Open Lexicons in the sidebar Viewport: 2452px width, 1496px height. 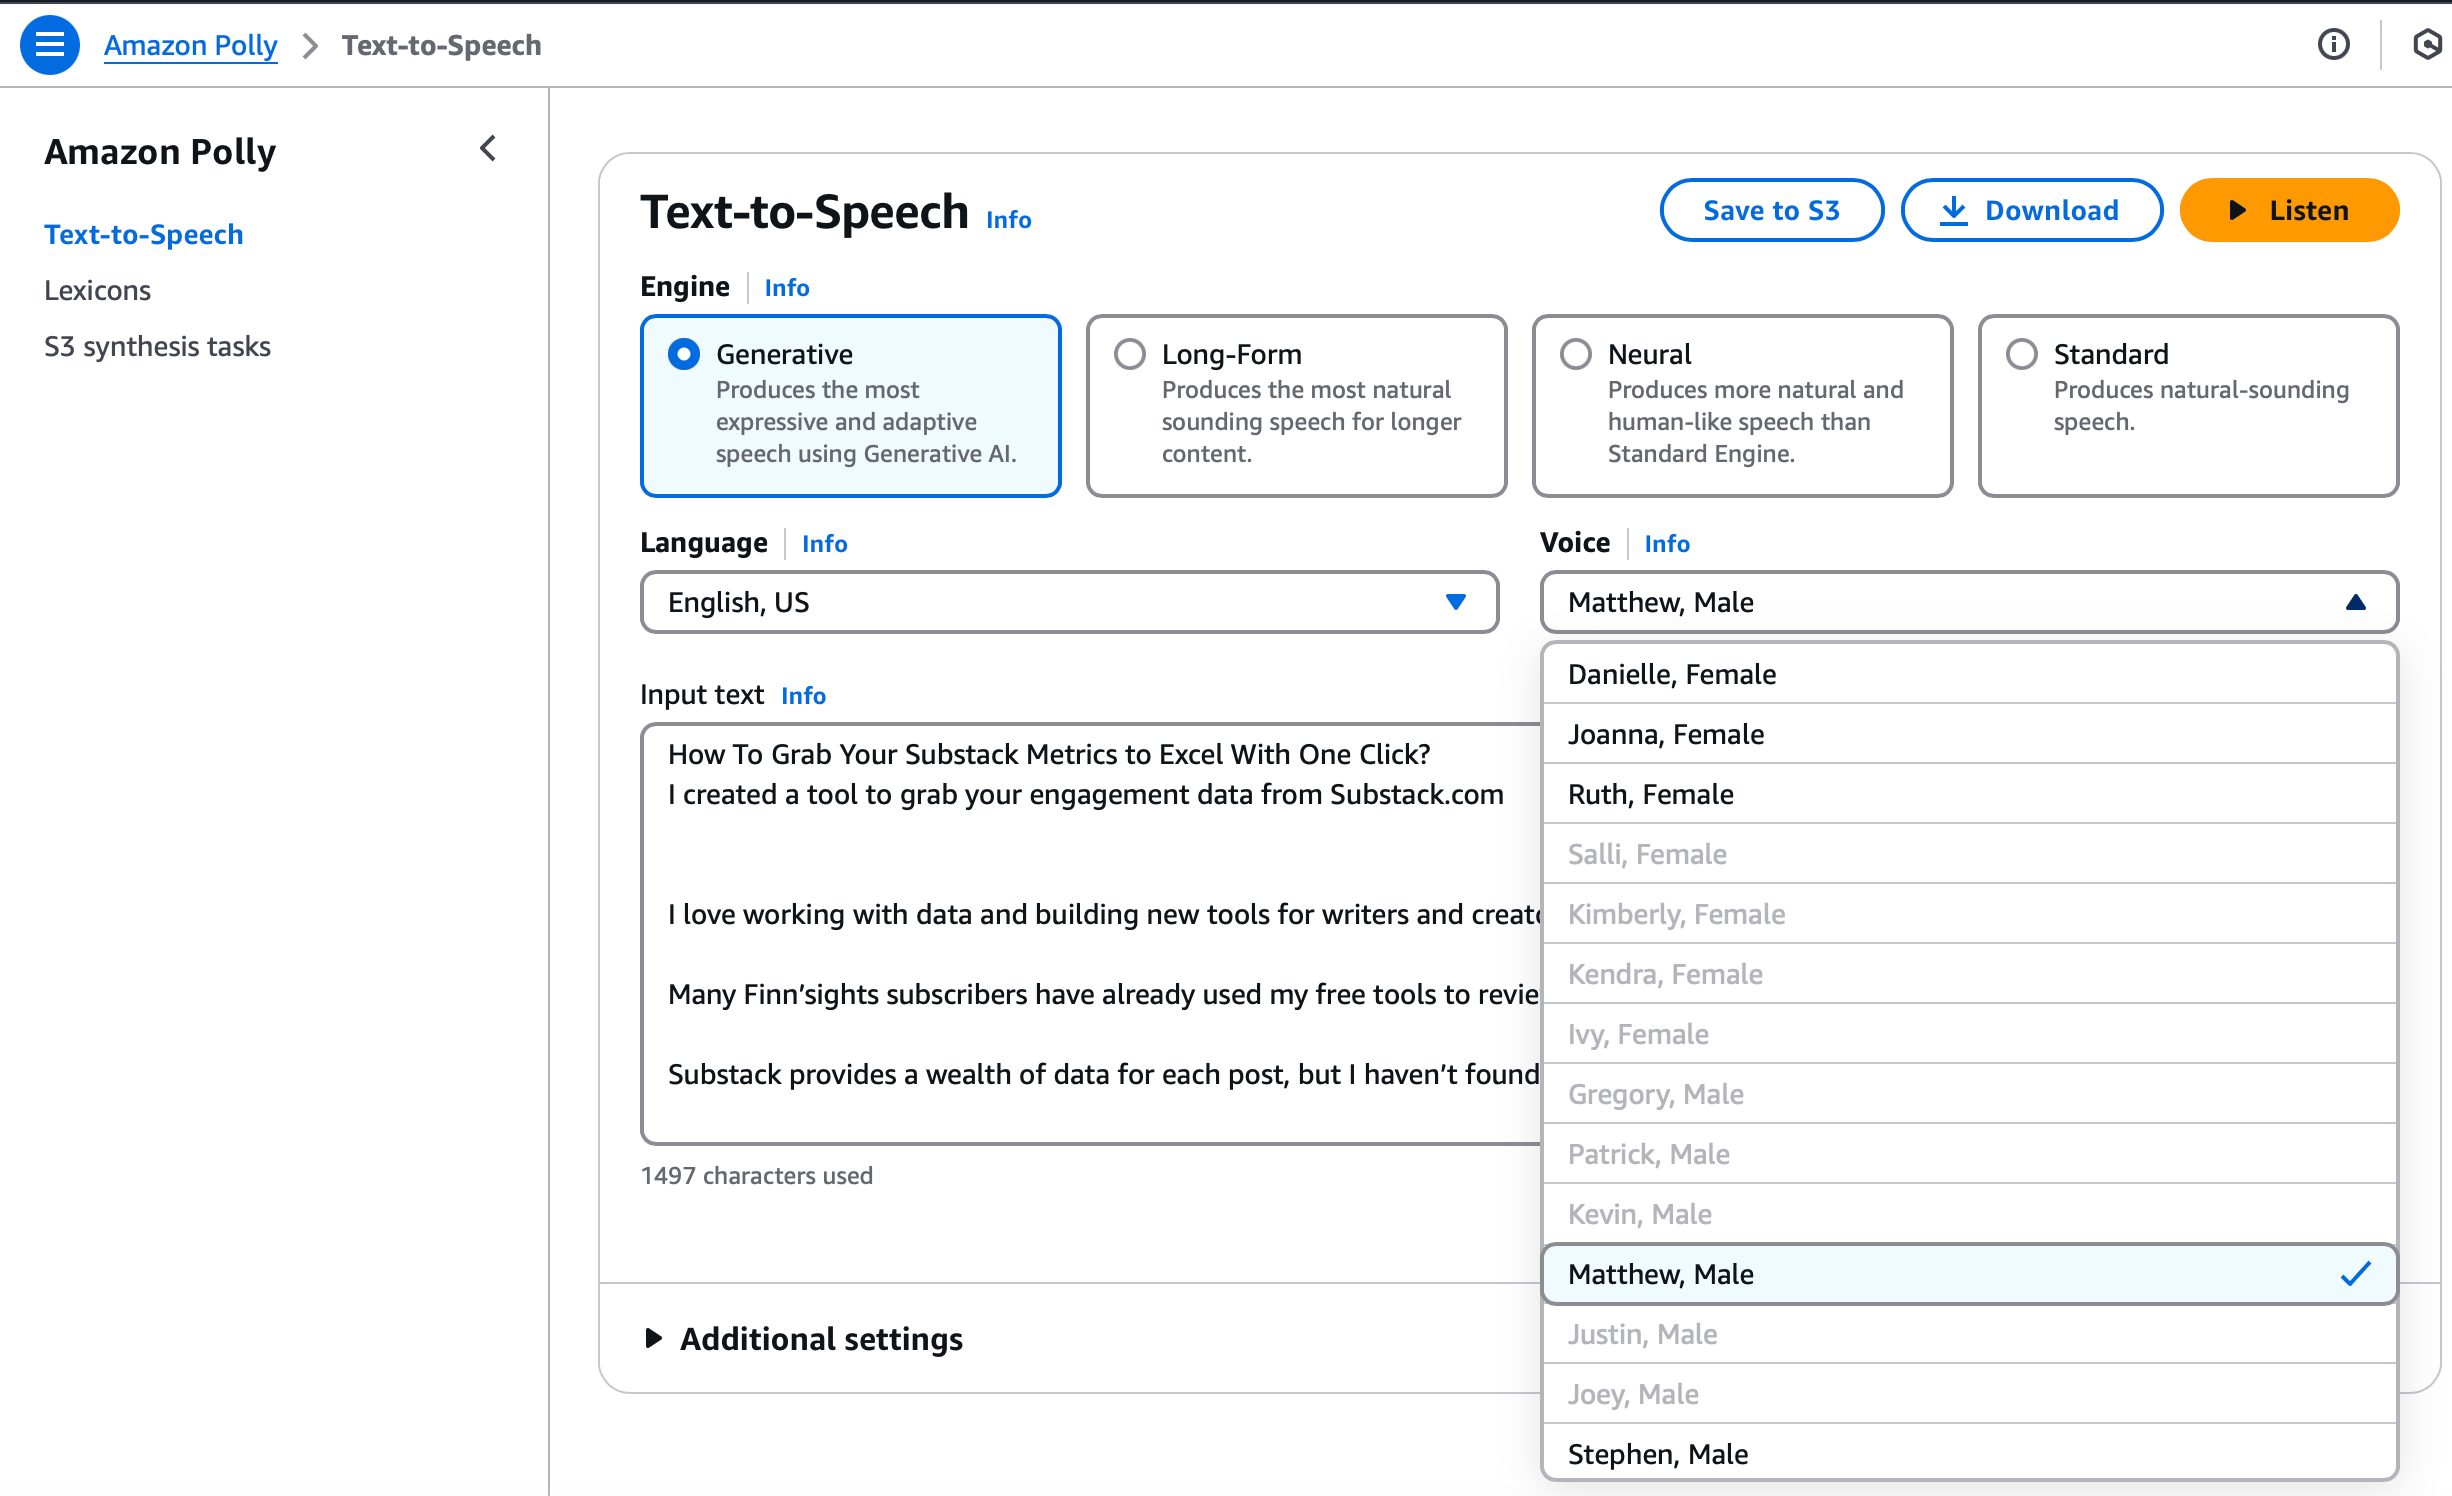coord(98,290)
